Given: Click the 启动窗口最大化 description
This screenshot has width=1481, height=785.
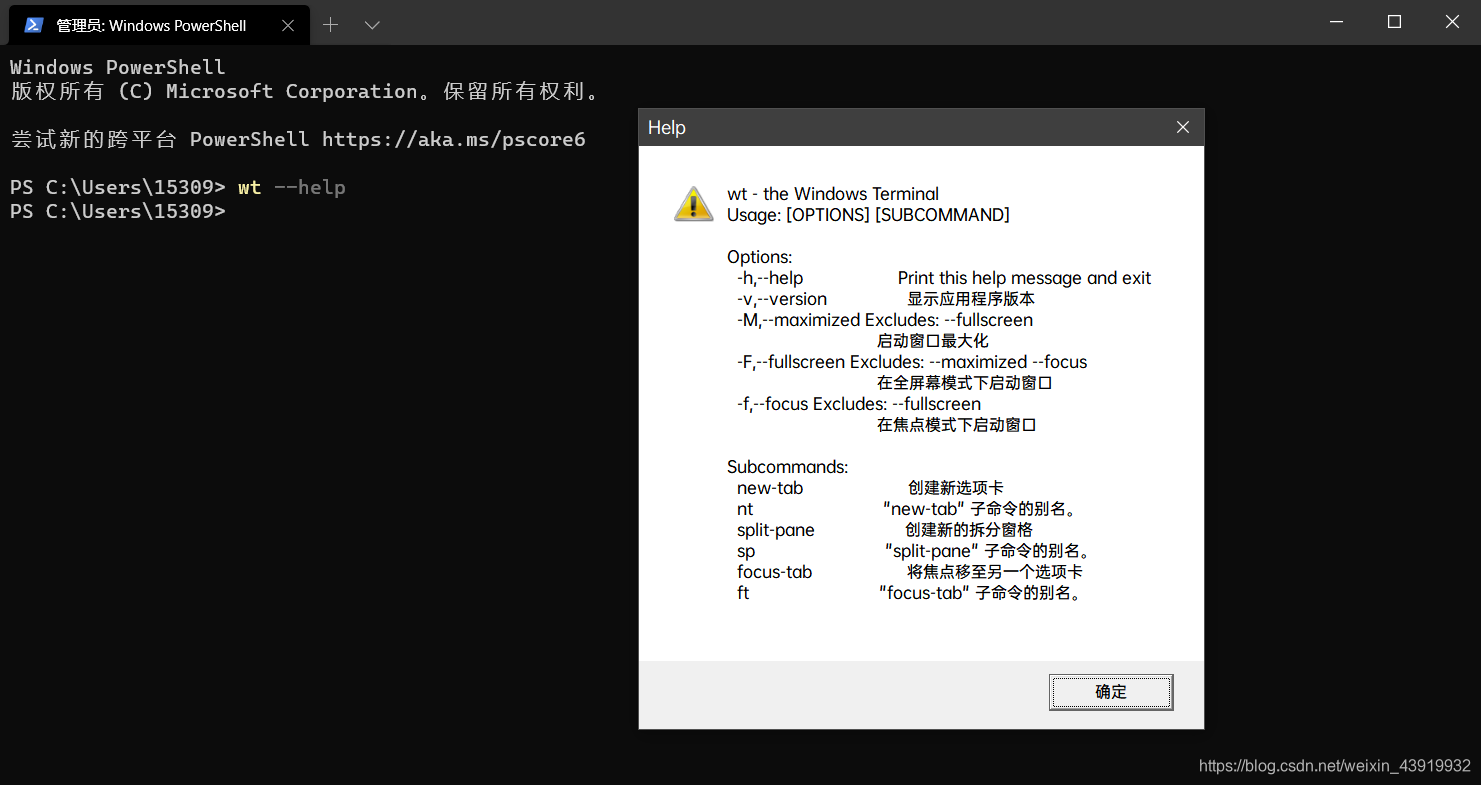Looking at the screenshot, I should (x=933, y=341).
